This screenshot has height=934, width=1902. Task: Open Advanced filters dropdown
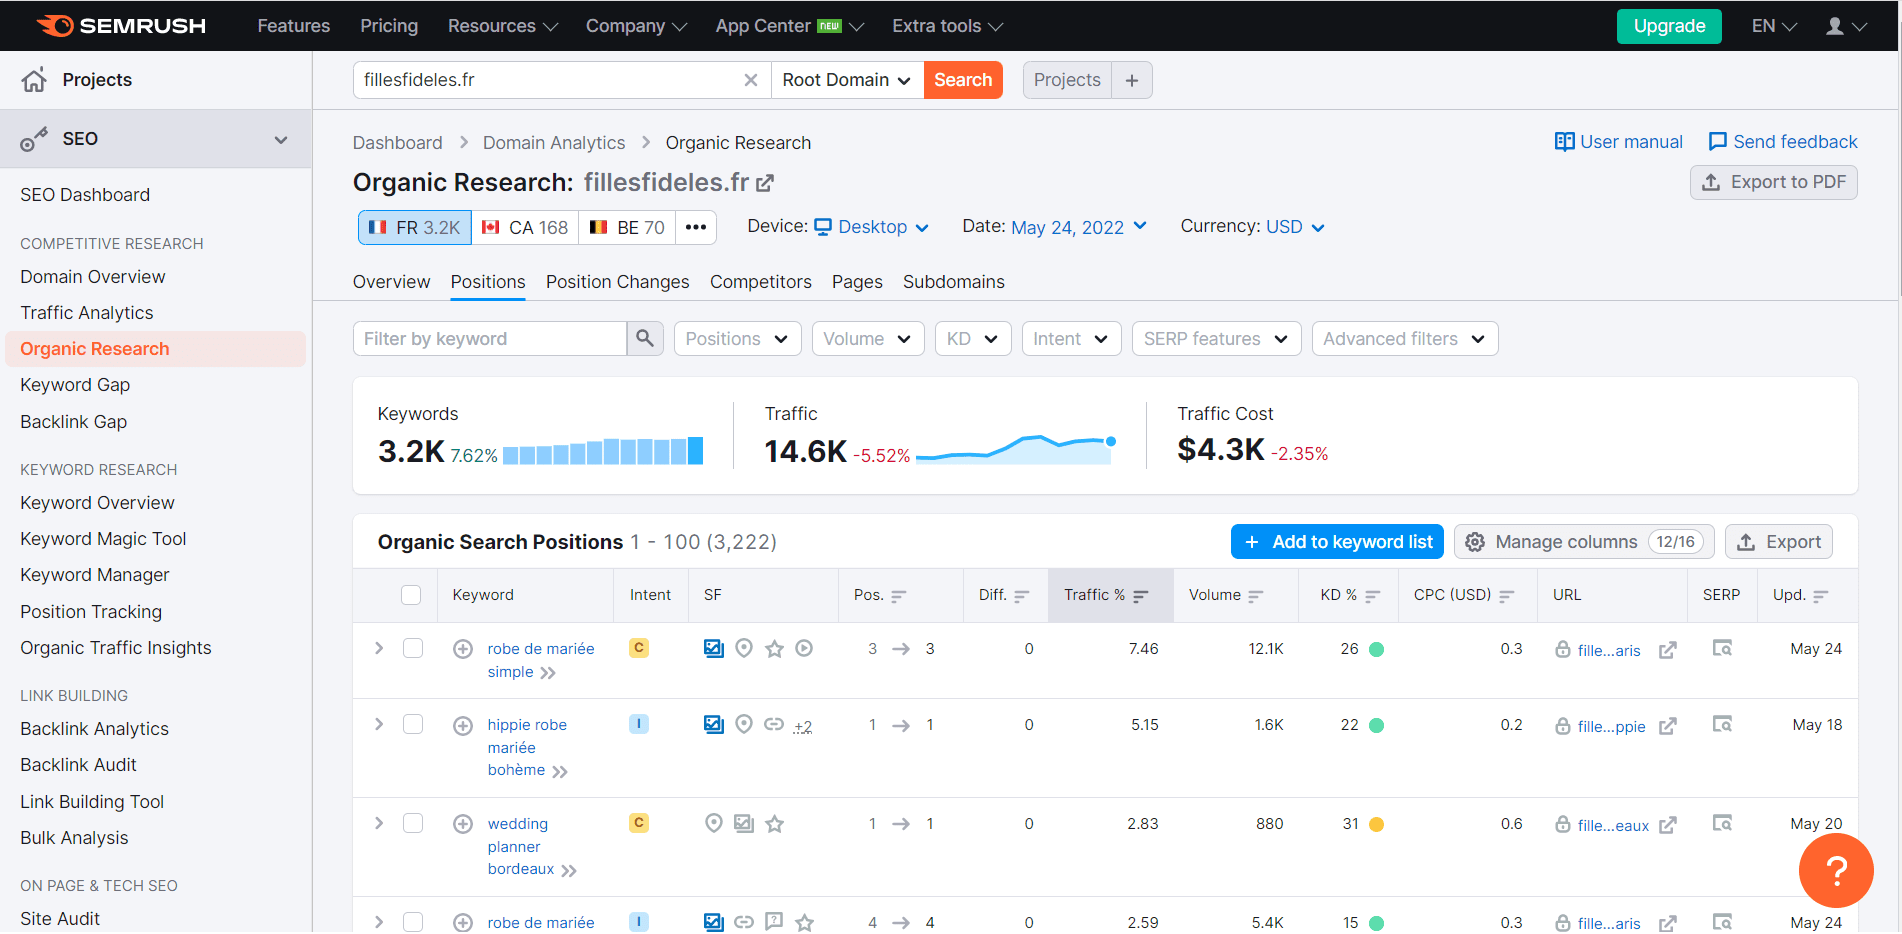(1404, 339)
